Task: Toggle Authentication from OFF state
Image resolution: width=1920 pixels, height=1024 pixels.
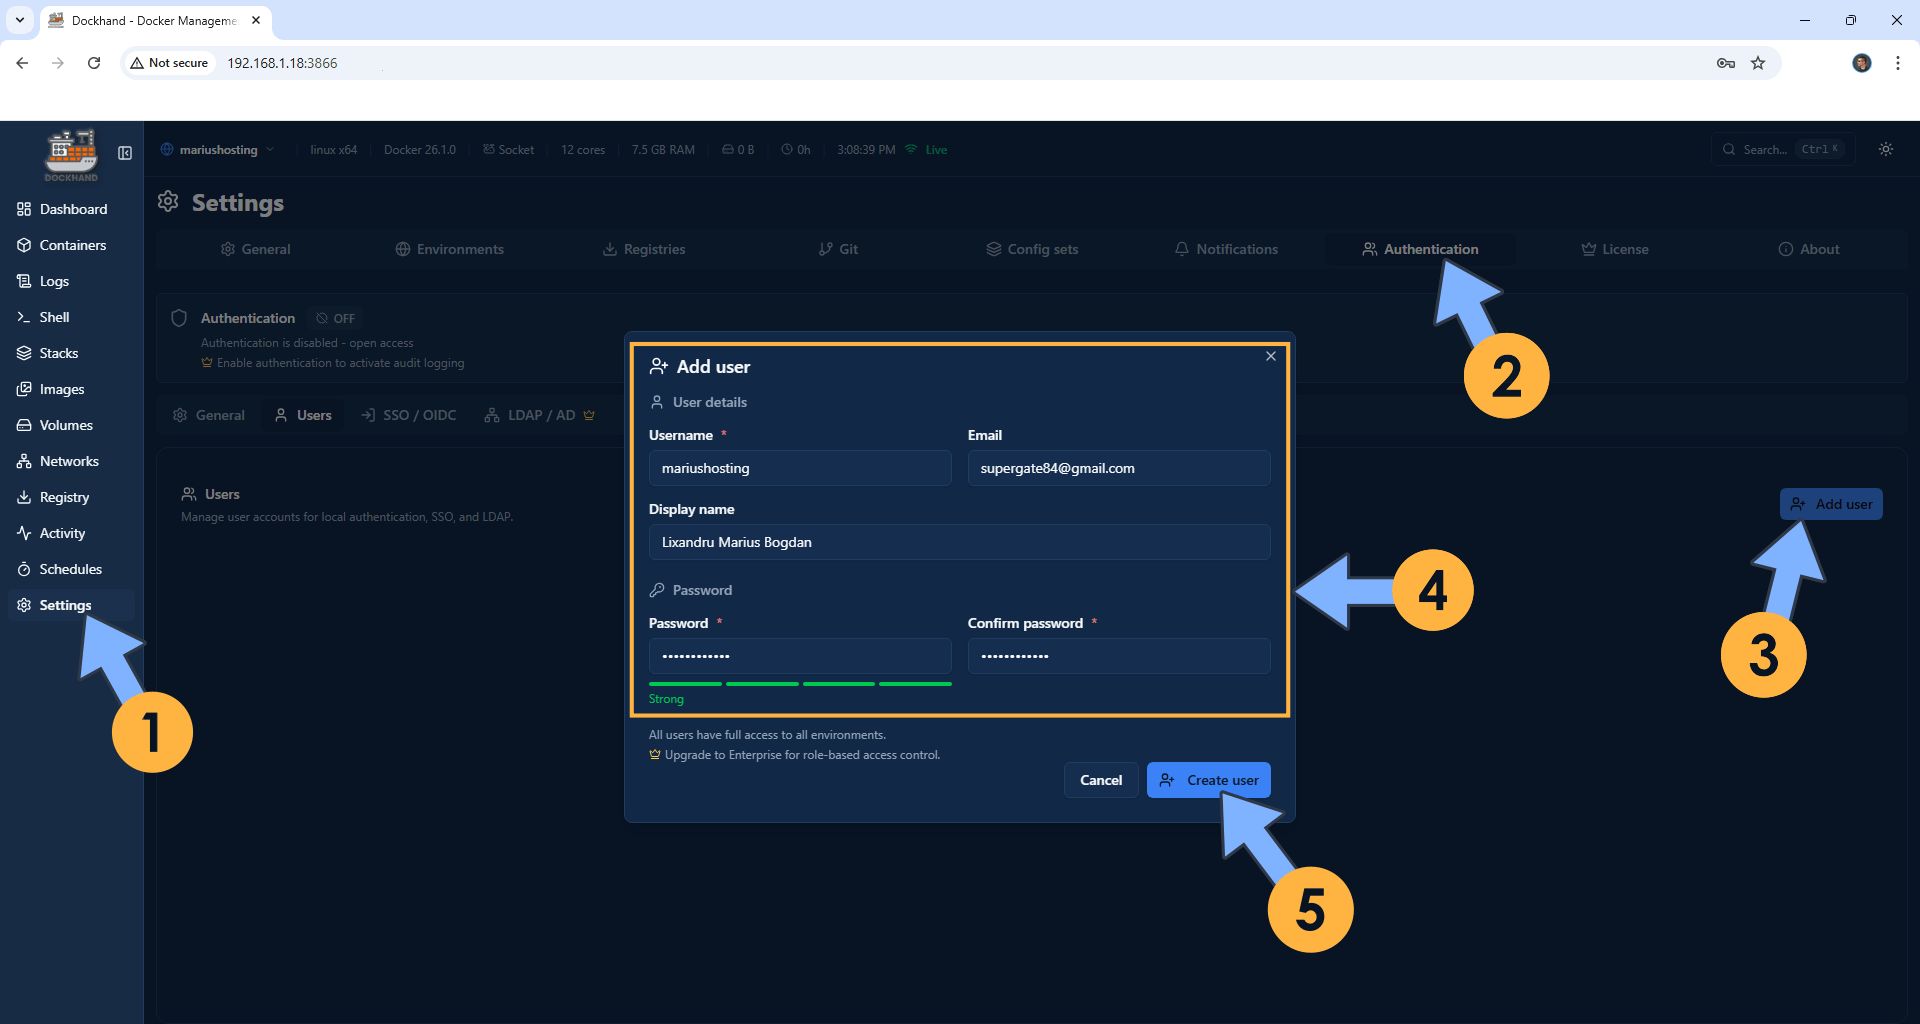Action: click(335, 318)
